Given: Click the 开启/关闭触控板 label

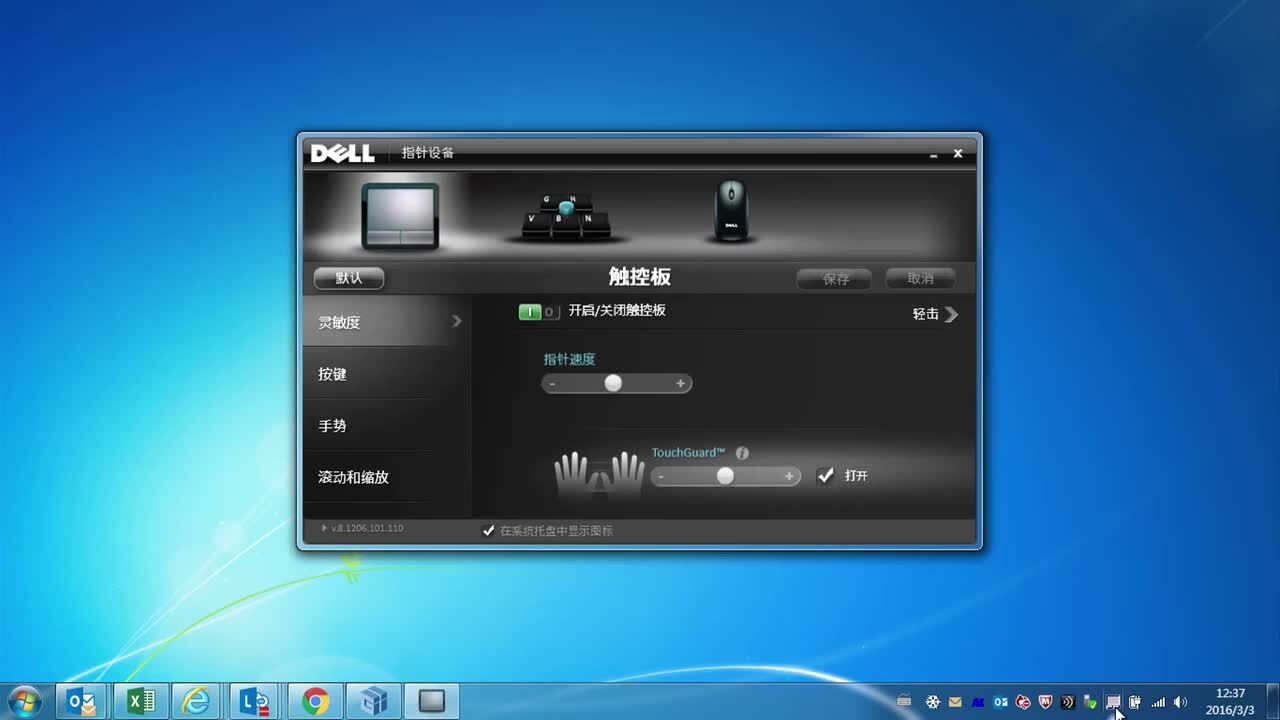Looking at the screenshot, I should tap(617, 310).
